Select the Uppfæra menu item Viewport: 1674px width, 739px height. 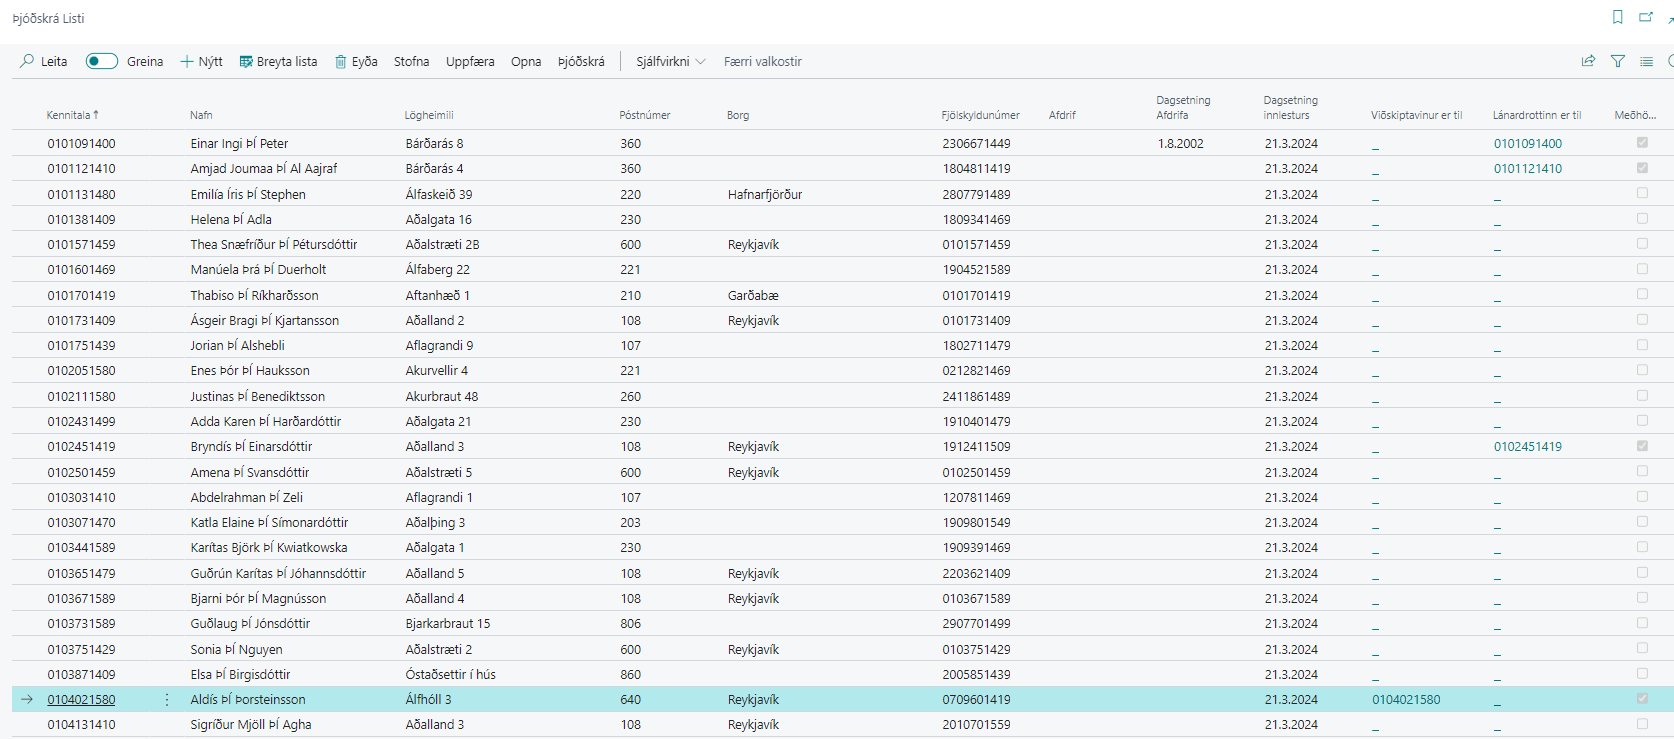(470, 61)
